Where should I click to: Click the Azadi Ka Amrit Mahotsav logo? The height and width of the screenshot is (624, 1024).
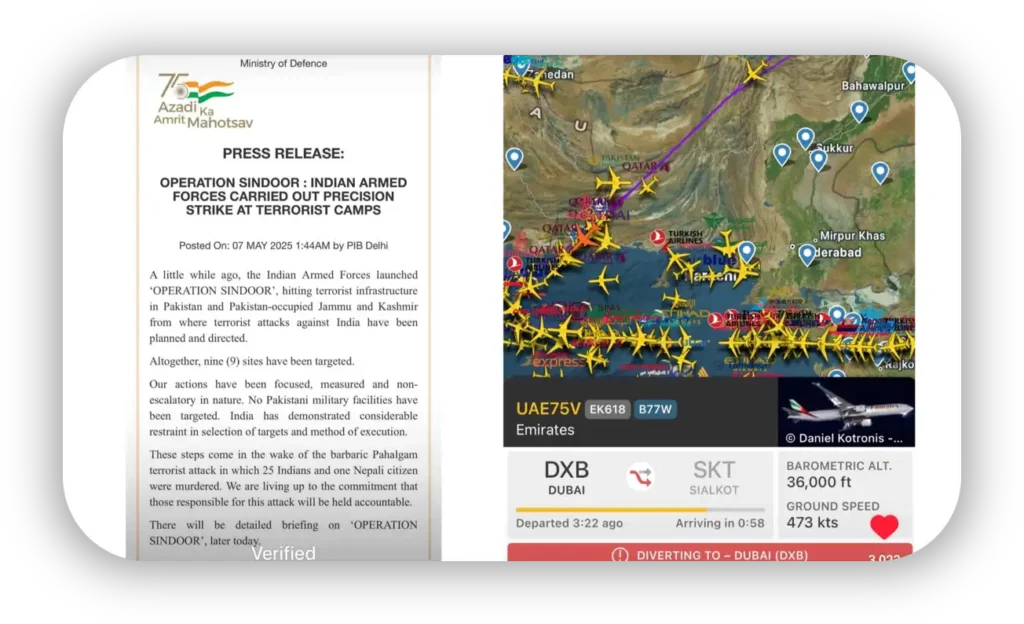[x=202, y=101]
